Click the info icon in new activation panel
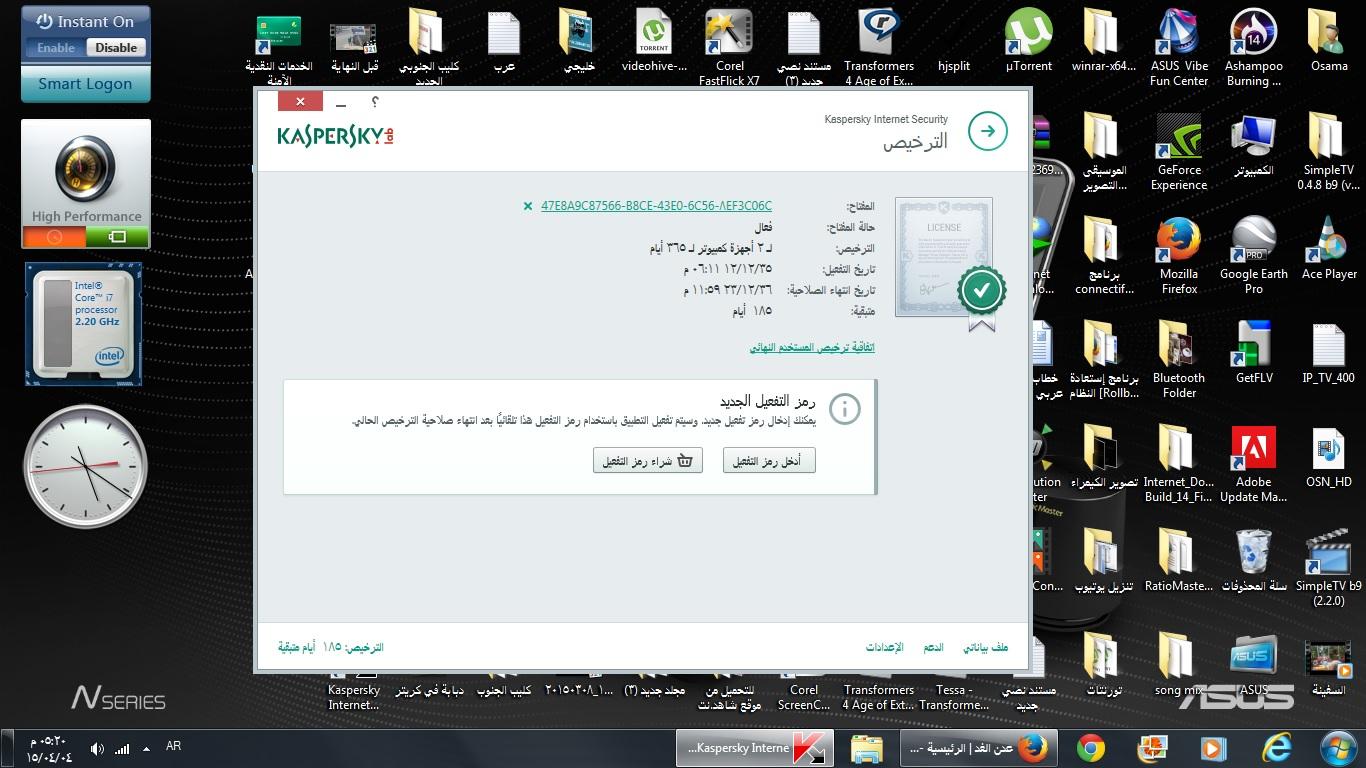The height and width of the screenshot is (768, 1366). [845, 408]
